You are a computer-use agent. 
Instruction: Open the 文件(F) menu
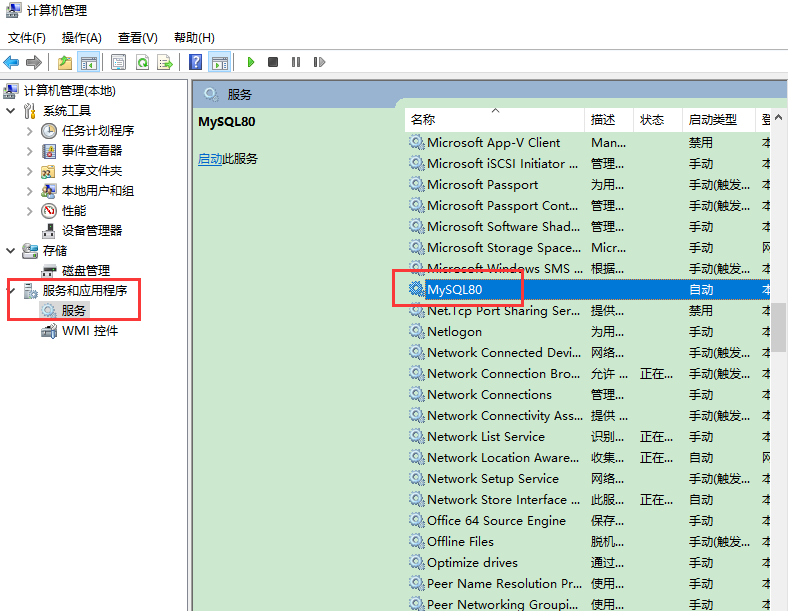point(27,38)
